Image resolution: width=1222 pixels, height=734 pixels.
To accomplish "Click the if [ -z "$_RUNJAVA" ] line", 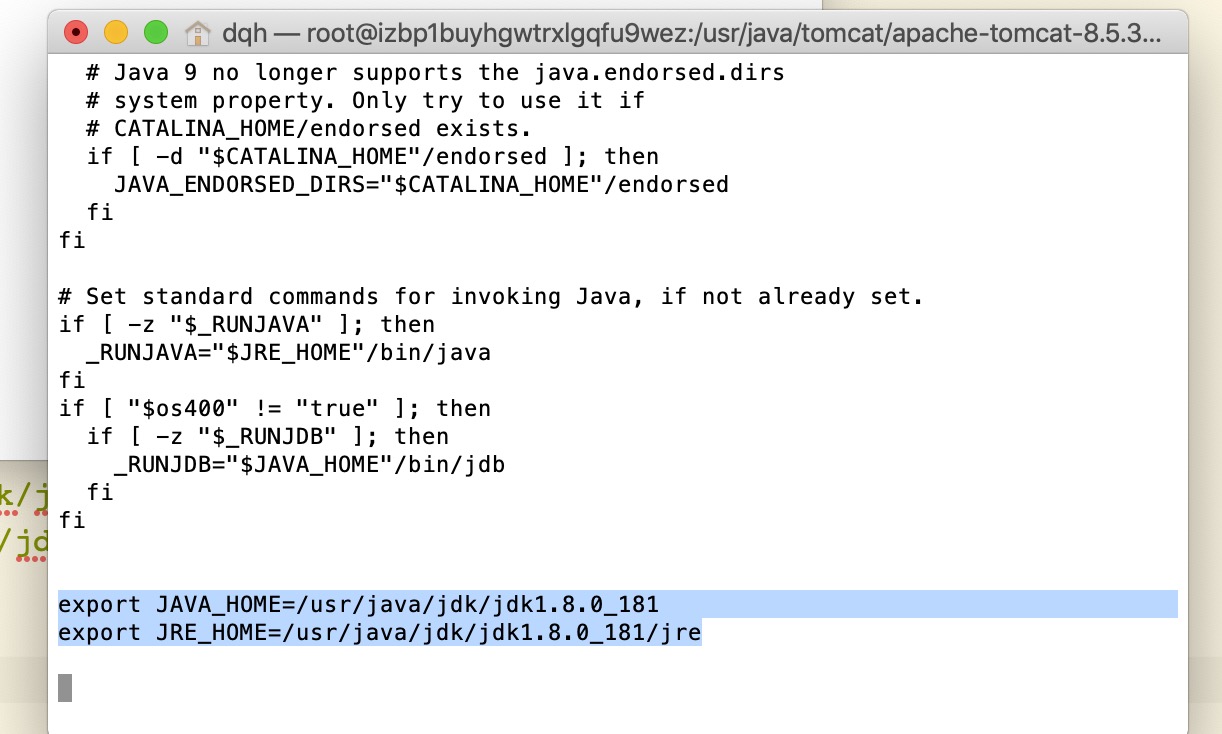I will click(246, 324).
